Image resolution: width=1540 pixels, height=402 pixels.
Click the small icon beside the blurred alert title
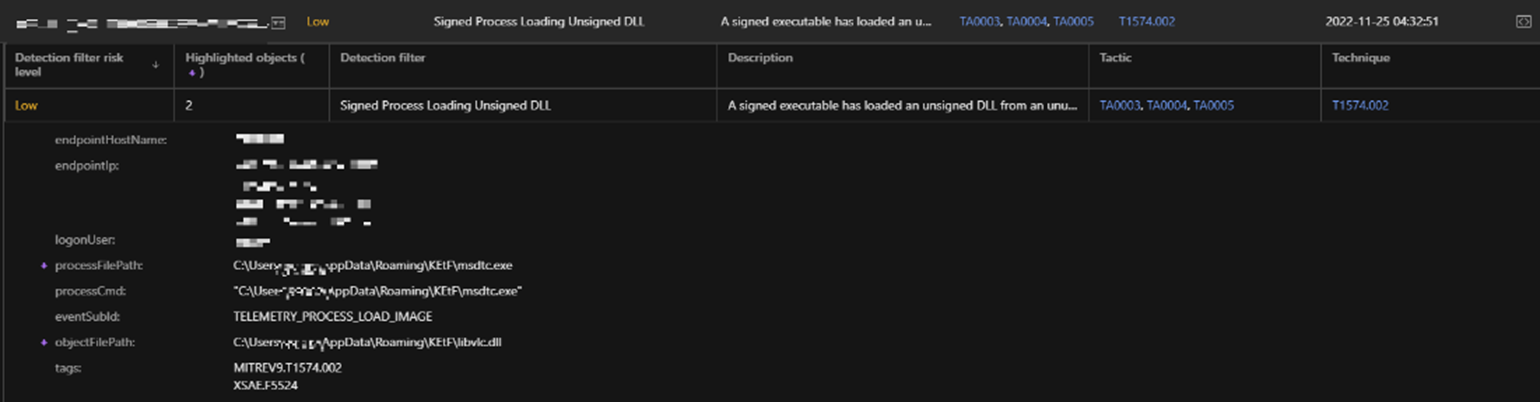coord(278,21)
